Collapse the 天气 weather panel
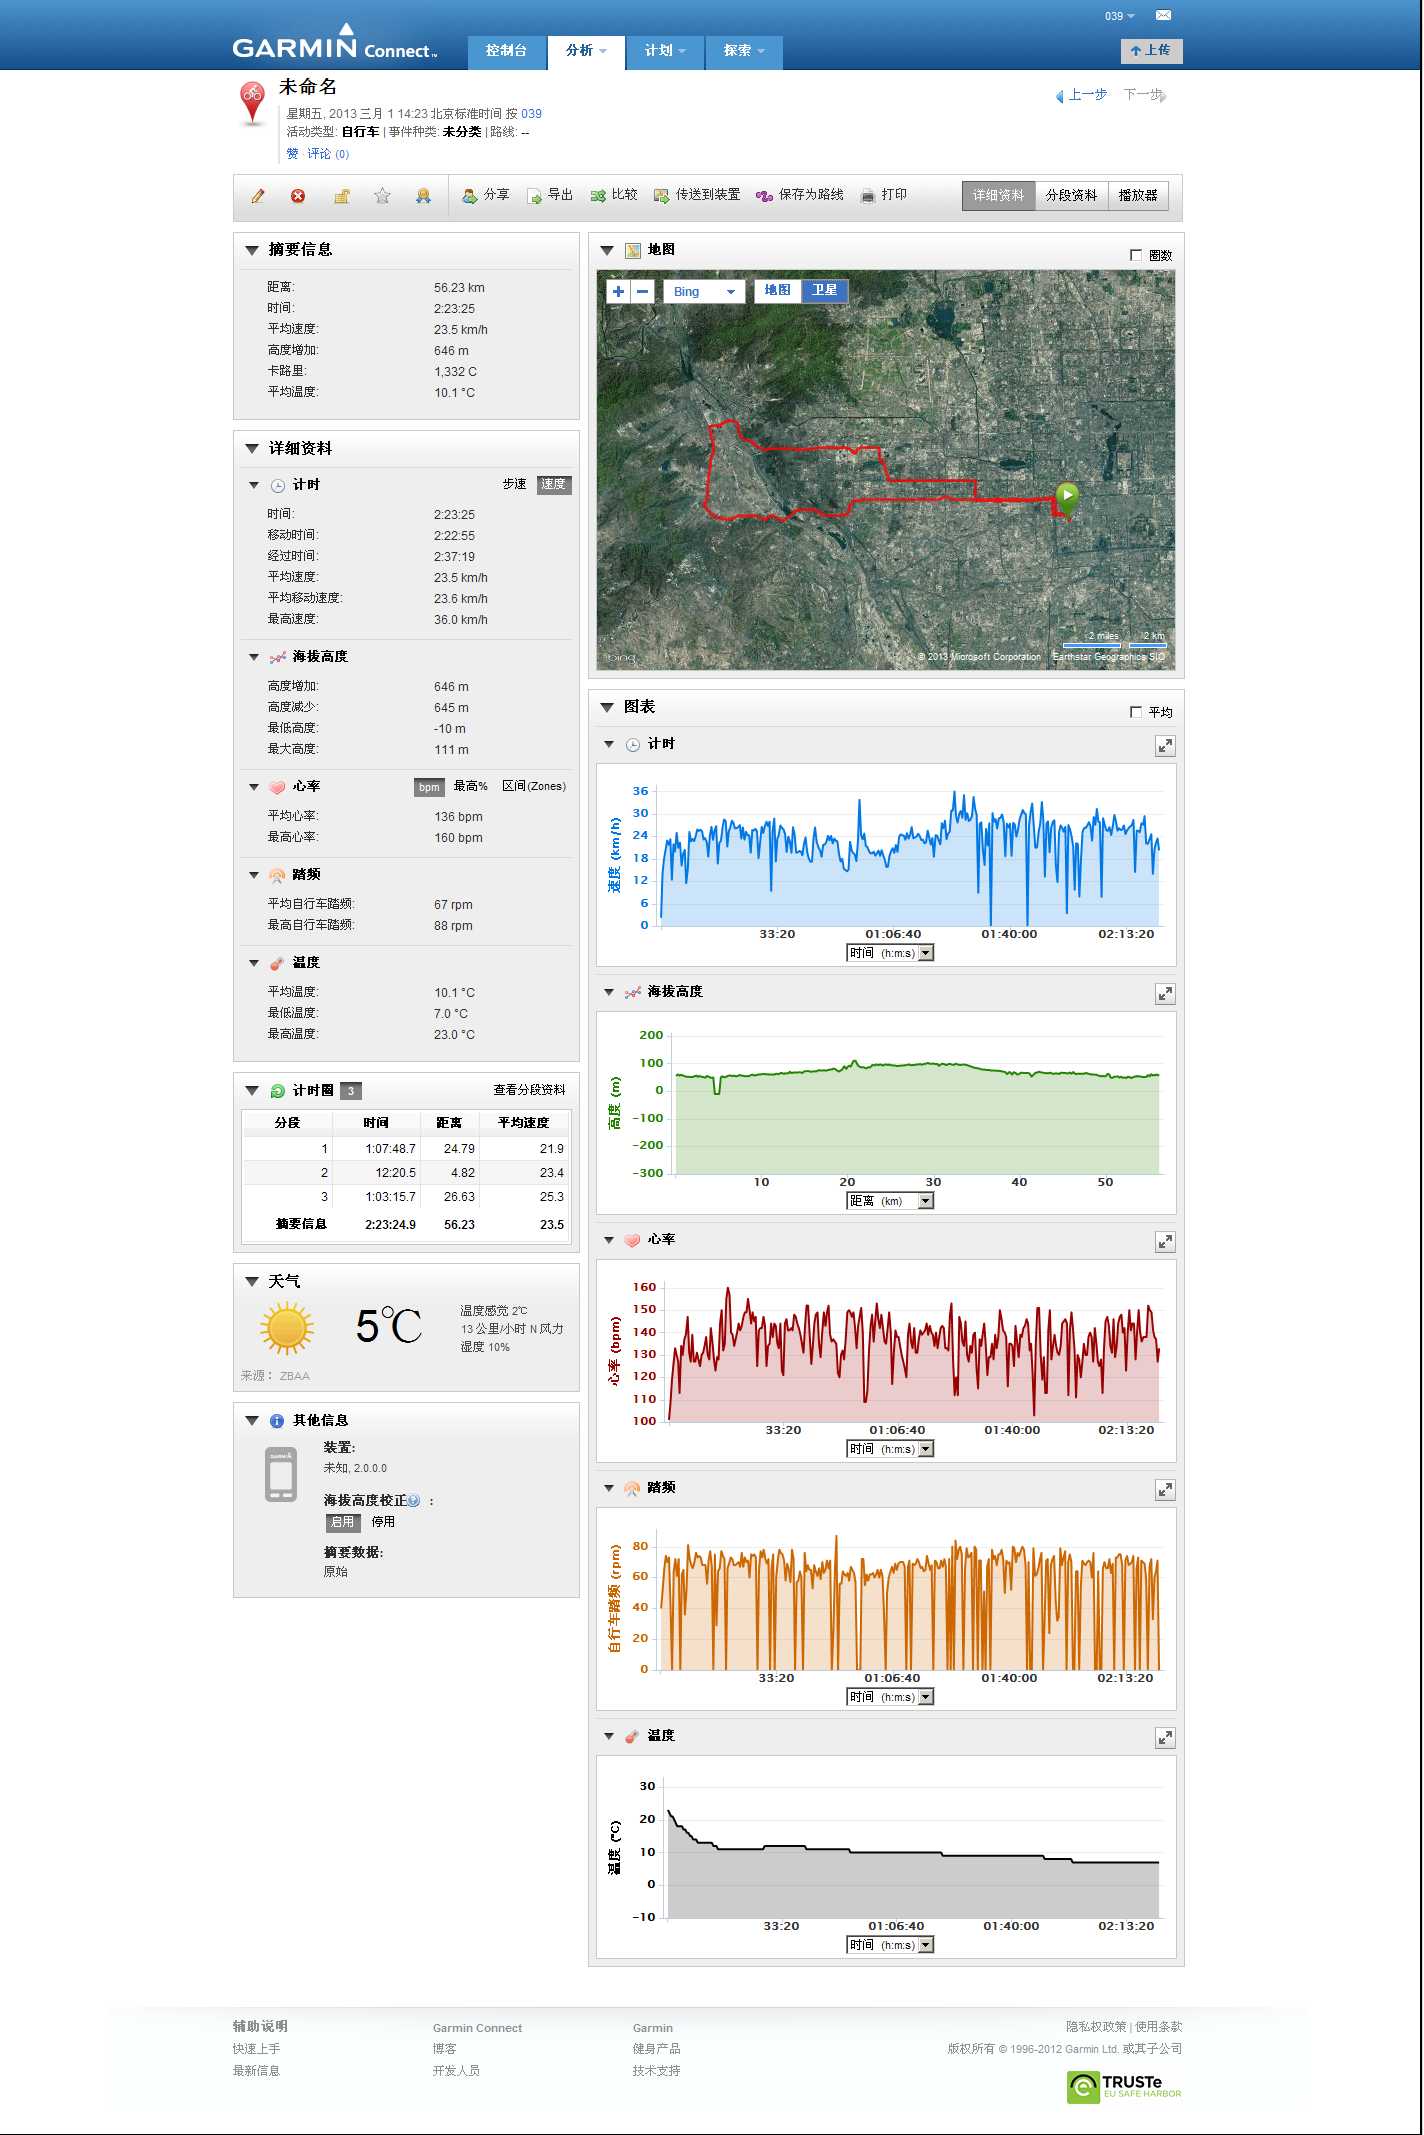This screenshot has height=2135, width=1424. 252,1282
